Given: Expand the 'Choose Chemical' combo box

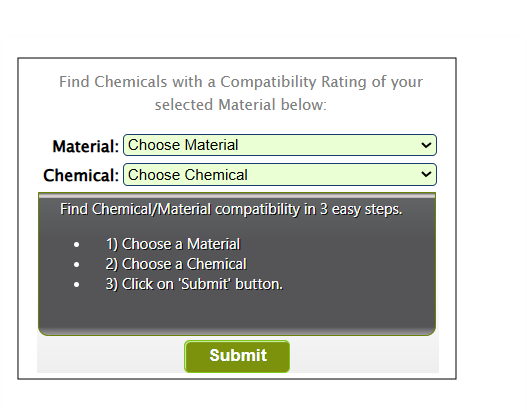Looking at the screenshot, I should pos(280,174).
